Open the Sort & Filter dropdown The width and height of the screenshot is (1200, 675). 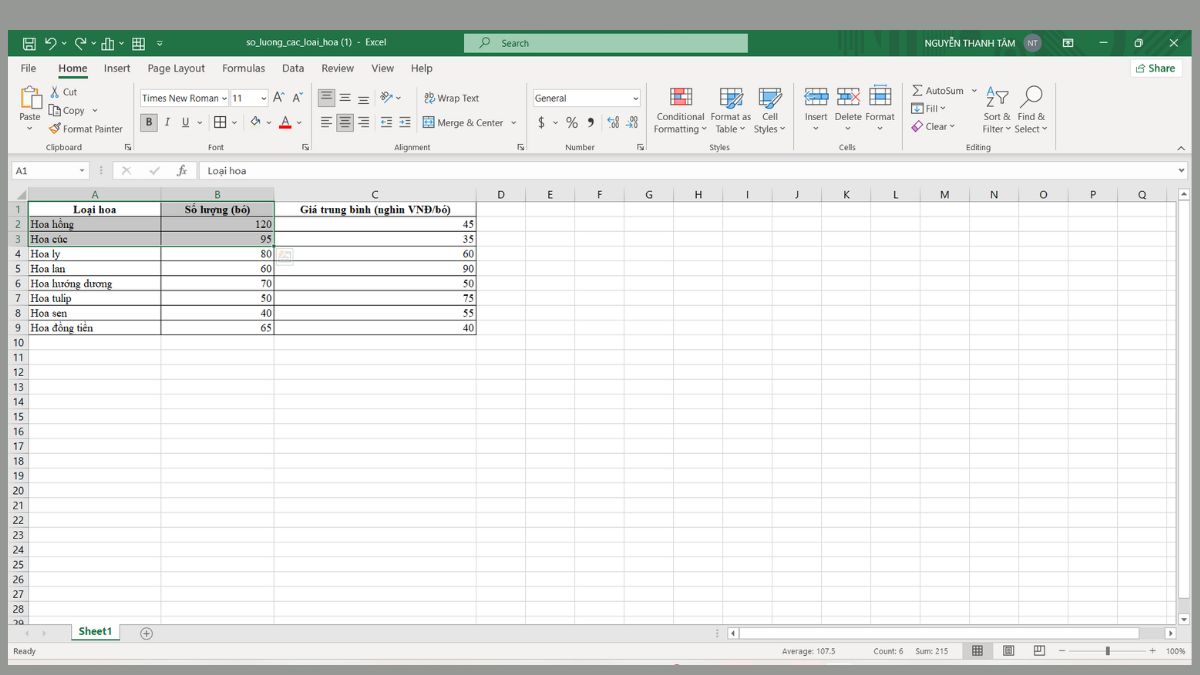[x=997, y=110]
